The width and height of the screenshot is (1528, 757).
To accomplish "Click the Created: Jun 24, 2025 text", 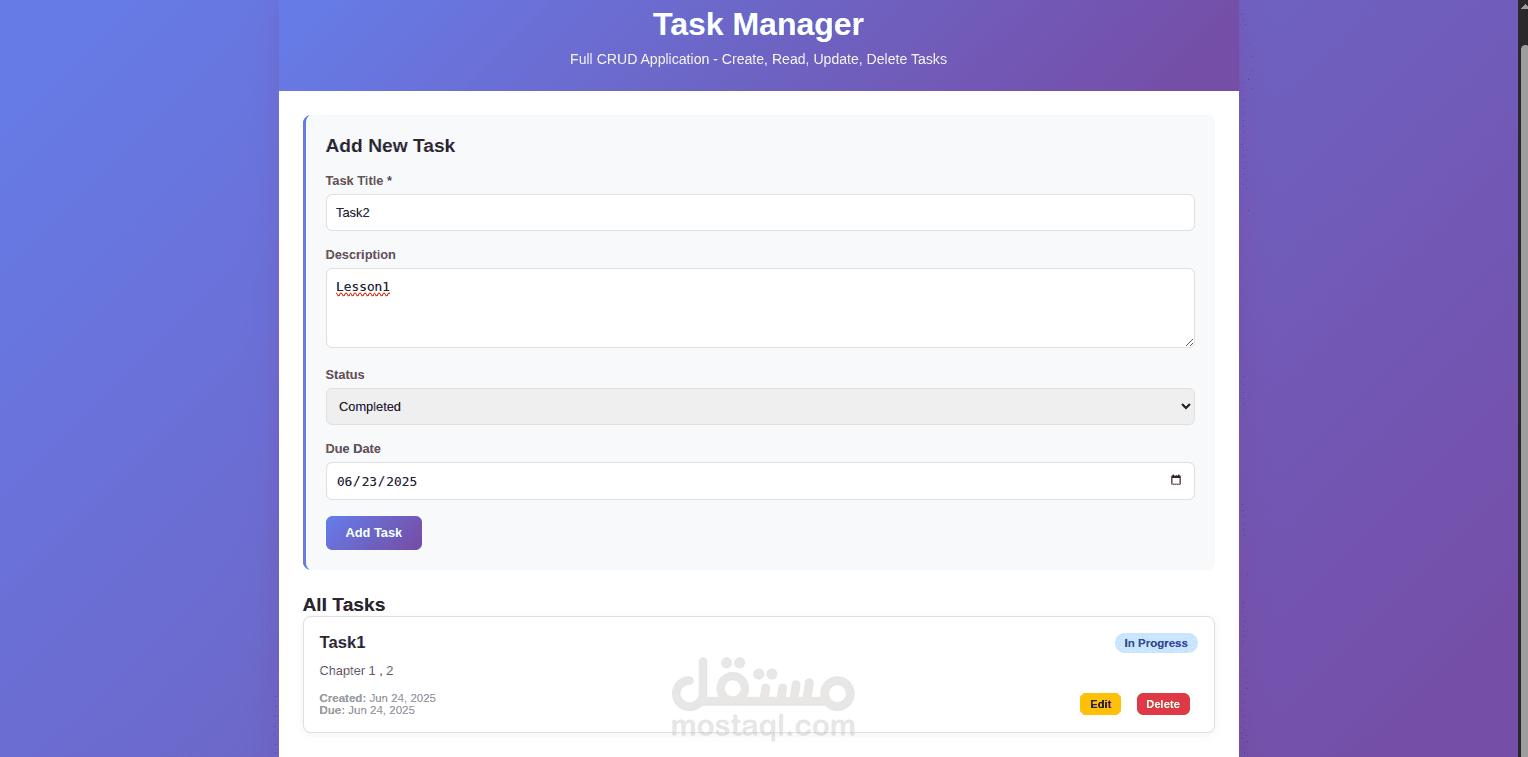I will pyautogui.click(x=377, y=698).
